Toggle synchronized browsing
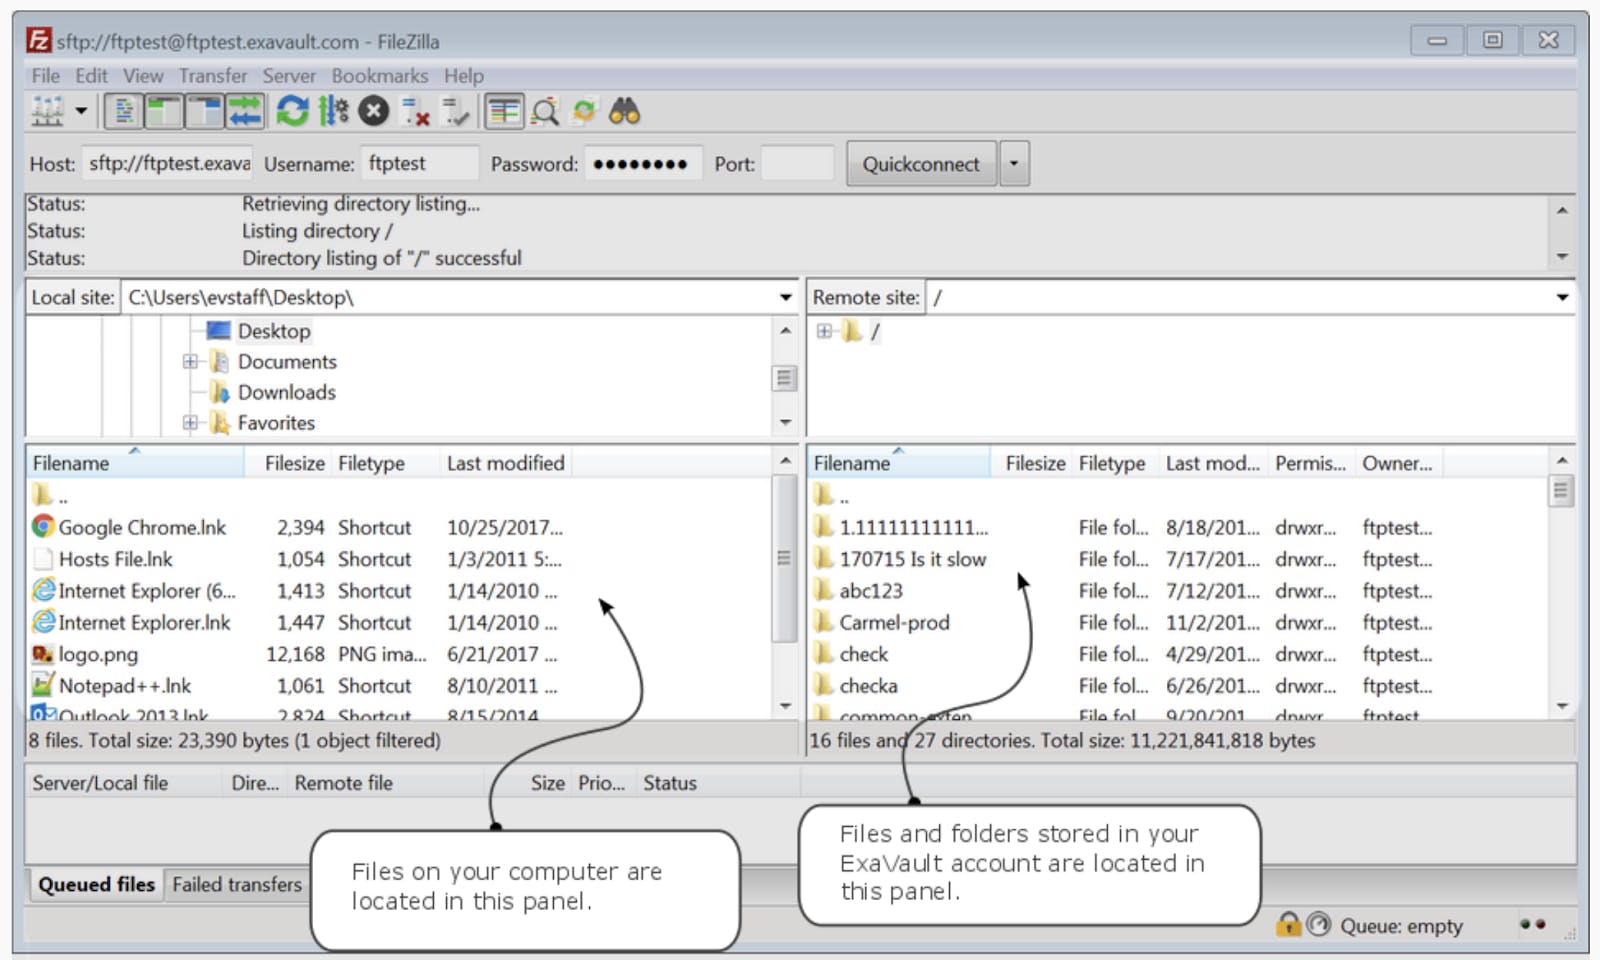1600x960 pixels. [583, 111]
